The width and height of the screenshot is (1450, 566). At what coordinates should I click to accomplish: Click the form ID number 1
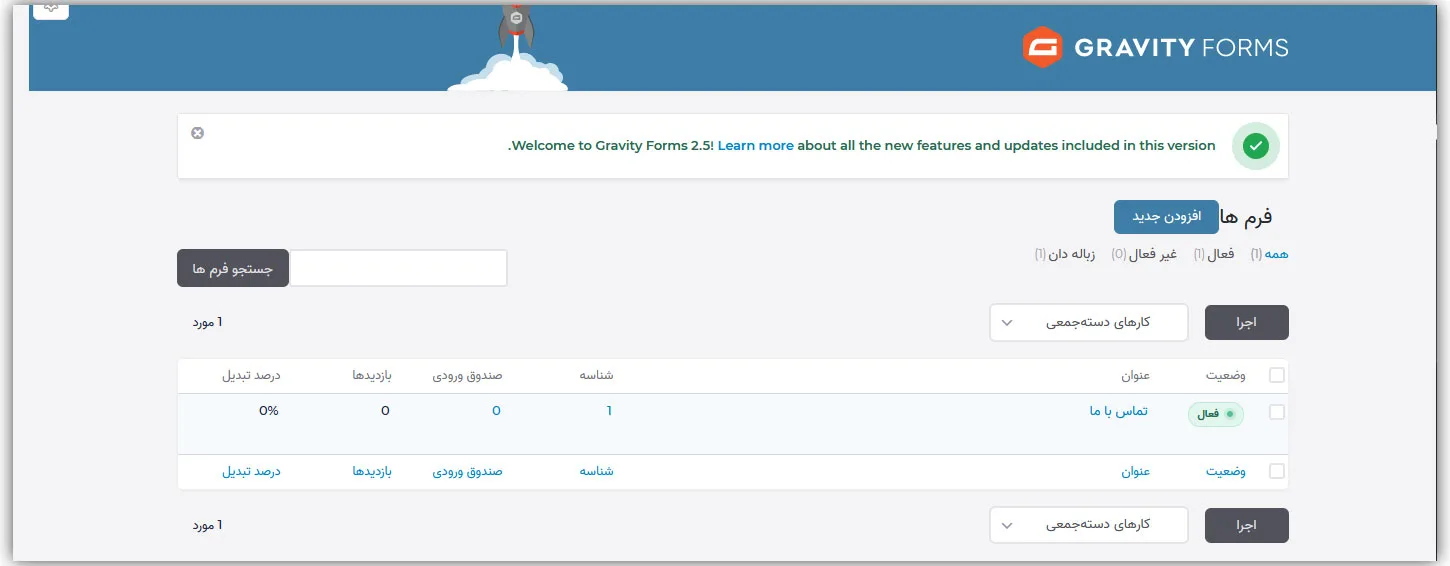point(609,411)
